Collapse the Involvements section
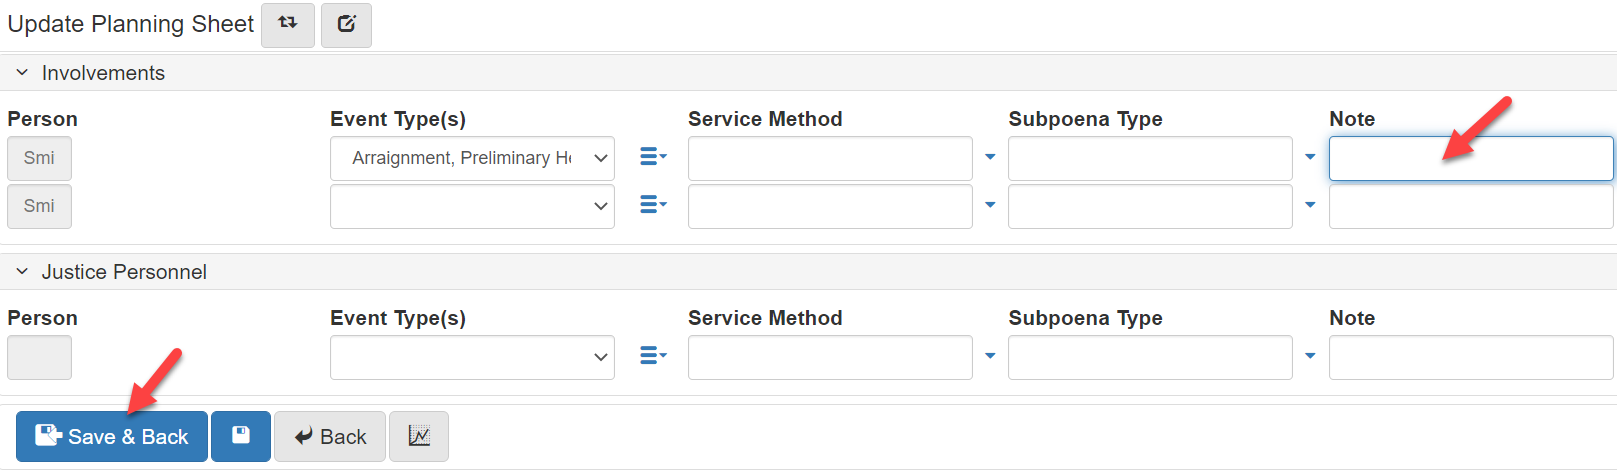 [22, 73]
